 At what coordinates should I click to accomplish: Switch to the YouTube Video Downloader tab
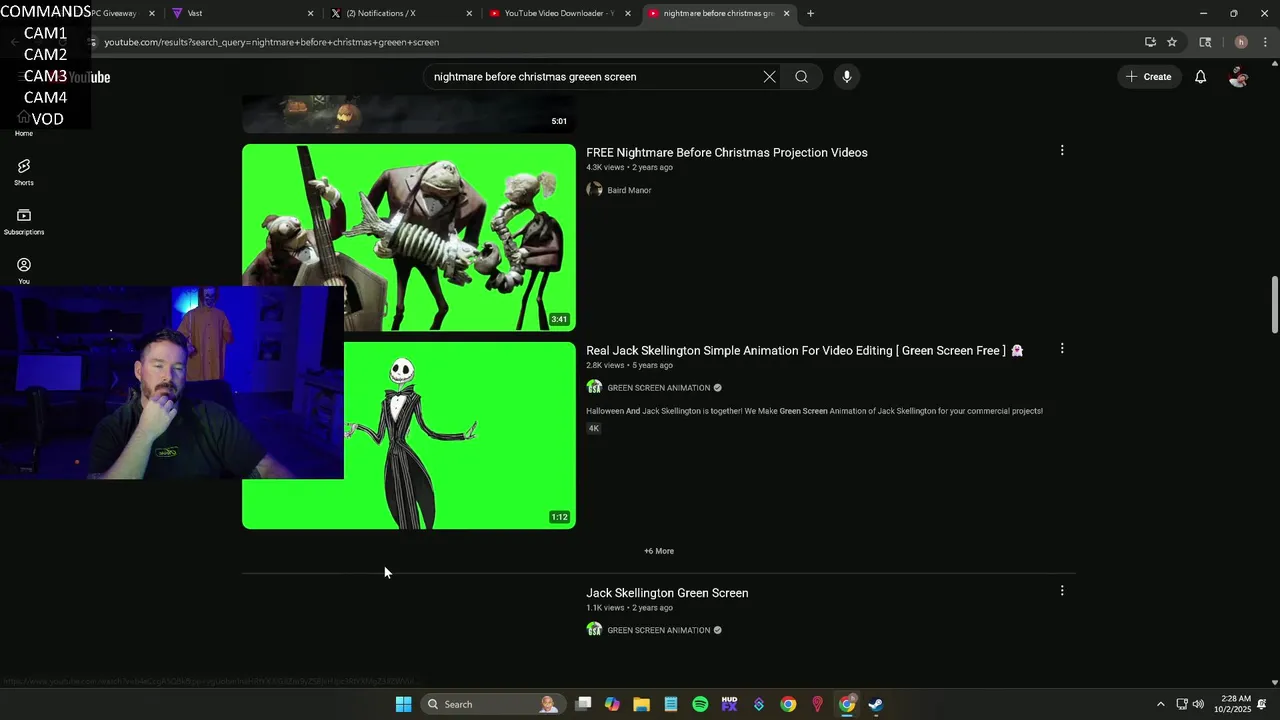tap(558, 13)
